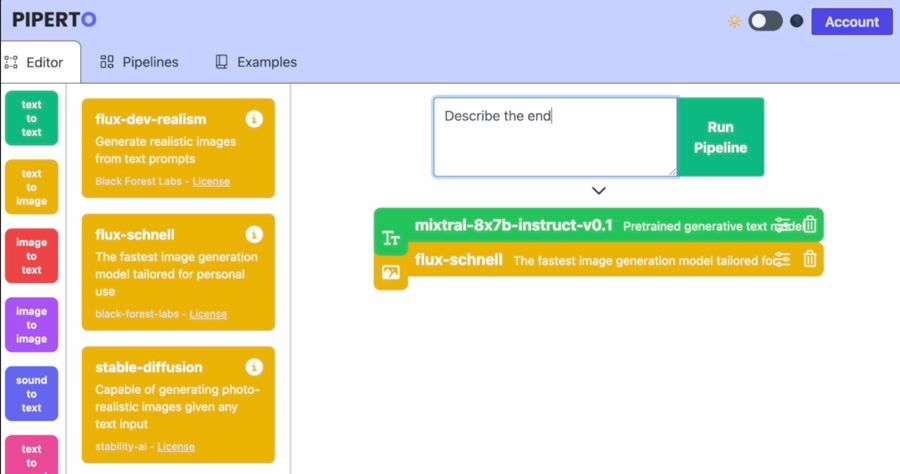The height and width of the screenshot is (474, 900).
Task: Click the sun light-mode icon
Action: click(734, 22)
